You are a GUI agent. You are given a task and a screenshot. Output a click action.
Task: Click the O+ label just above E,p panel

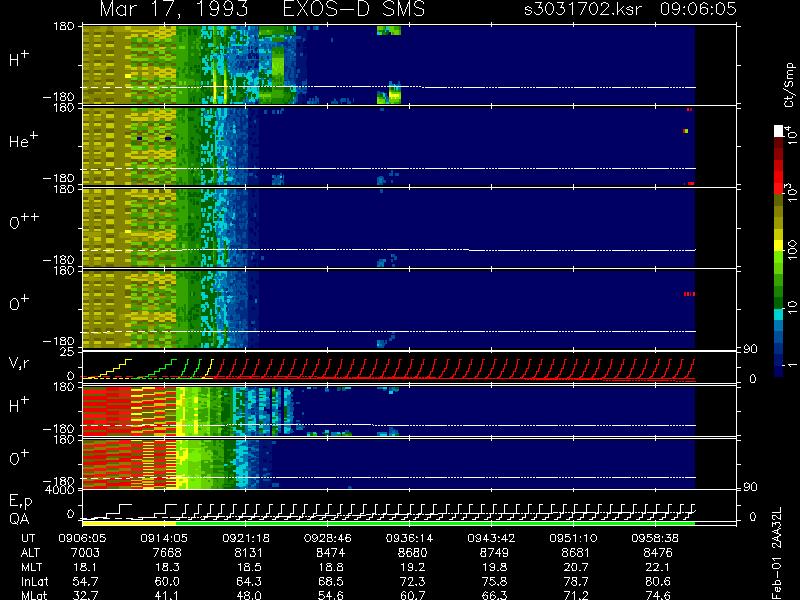tap(19, 457)
